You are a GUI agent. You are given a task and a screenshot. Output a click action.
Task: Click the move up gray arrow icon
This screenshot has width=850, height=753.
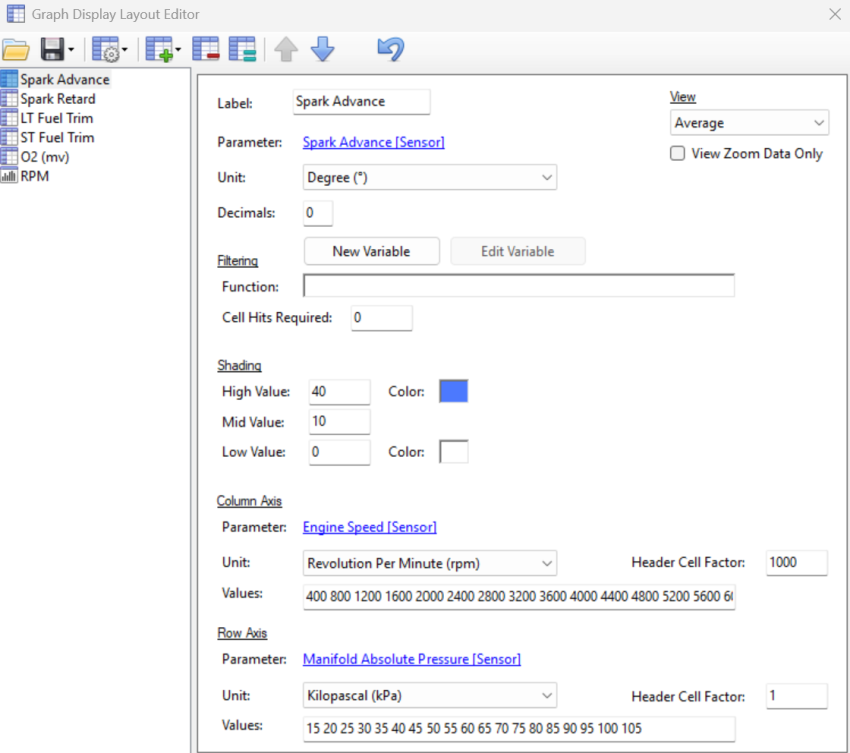[286, 49]
